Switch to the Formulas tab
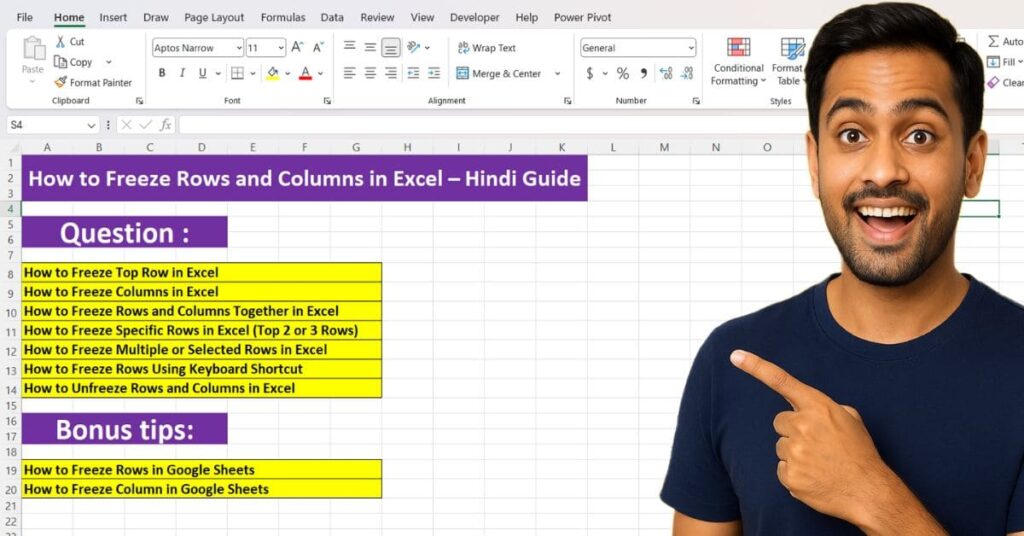The width and height of the screenshot is (1024, 536). (283, 18)
